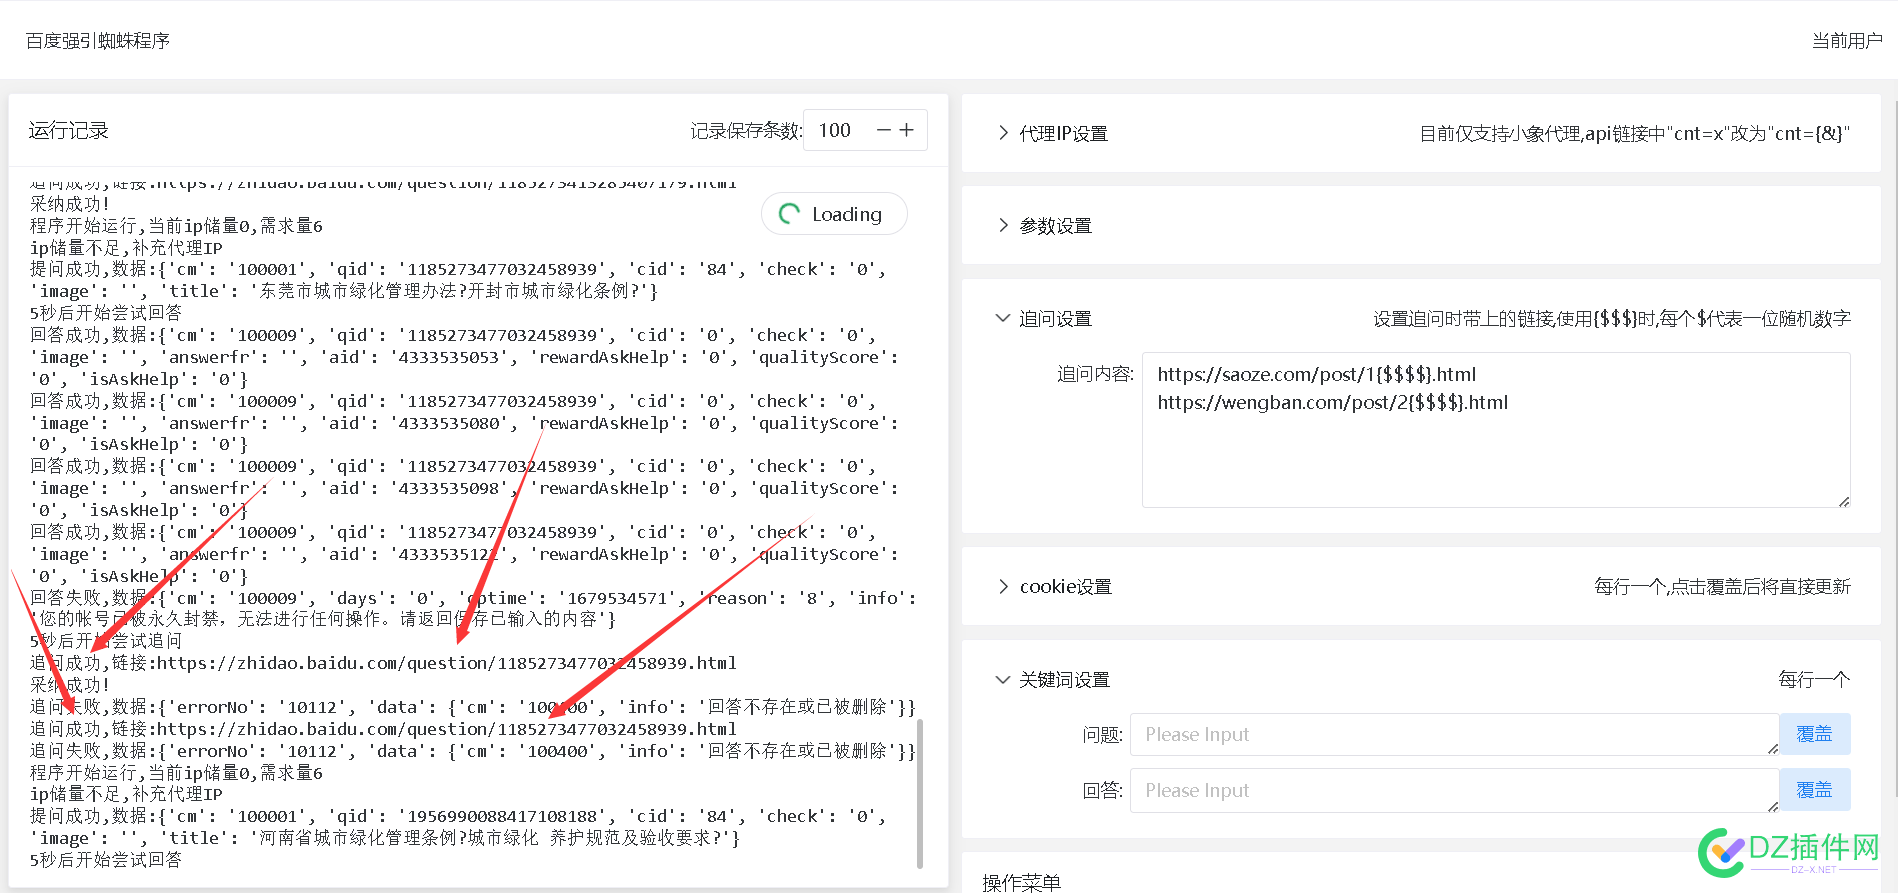
Task: Decrease record count with minus button
Action: point(884,130)
